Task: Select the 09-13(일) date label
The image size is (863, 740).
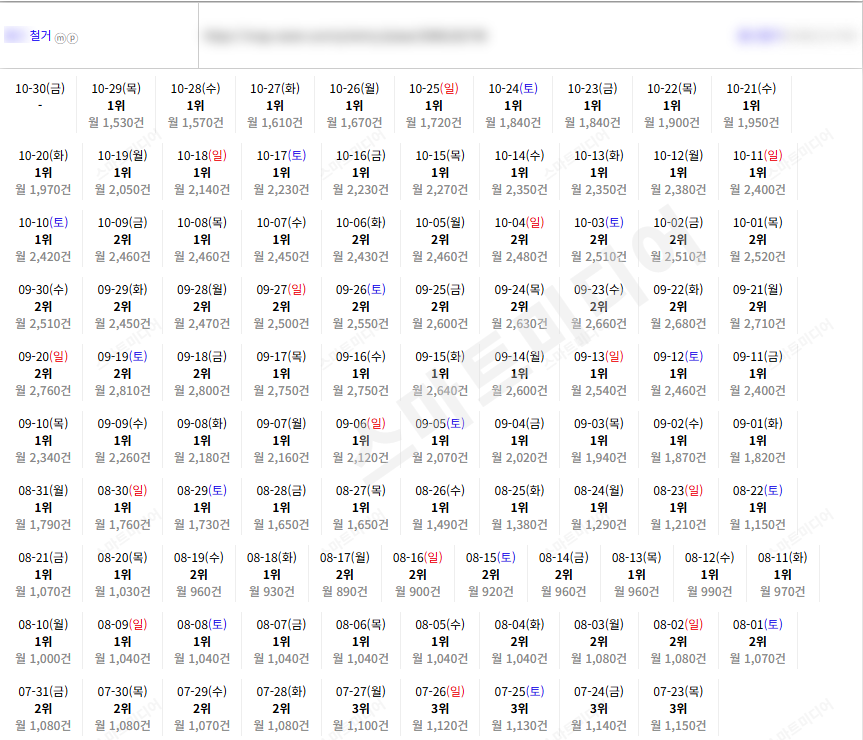Action: coord(599,357)
